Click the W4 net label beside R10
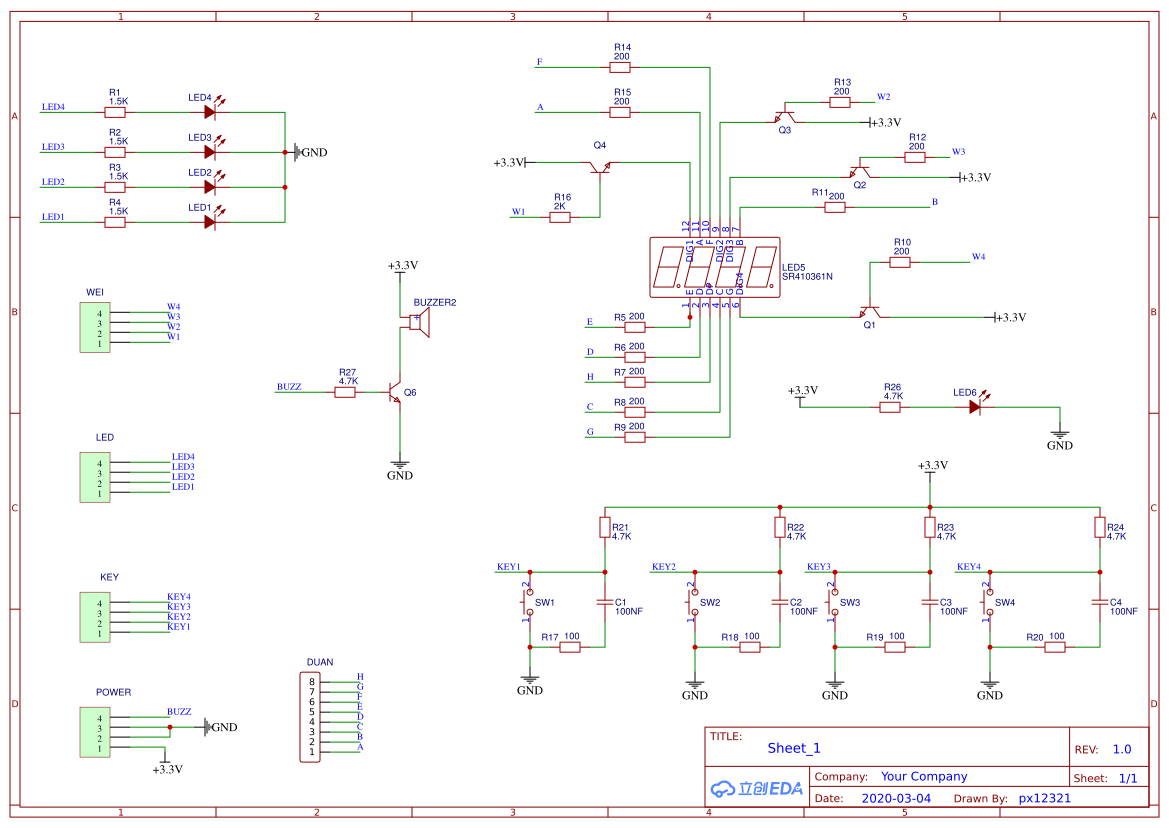 pos(978,257)
